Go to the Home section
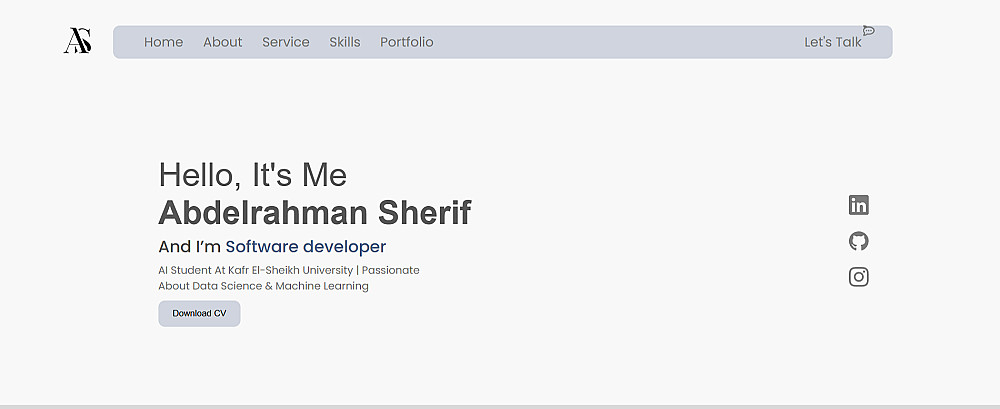 tap(163, 42)
